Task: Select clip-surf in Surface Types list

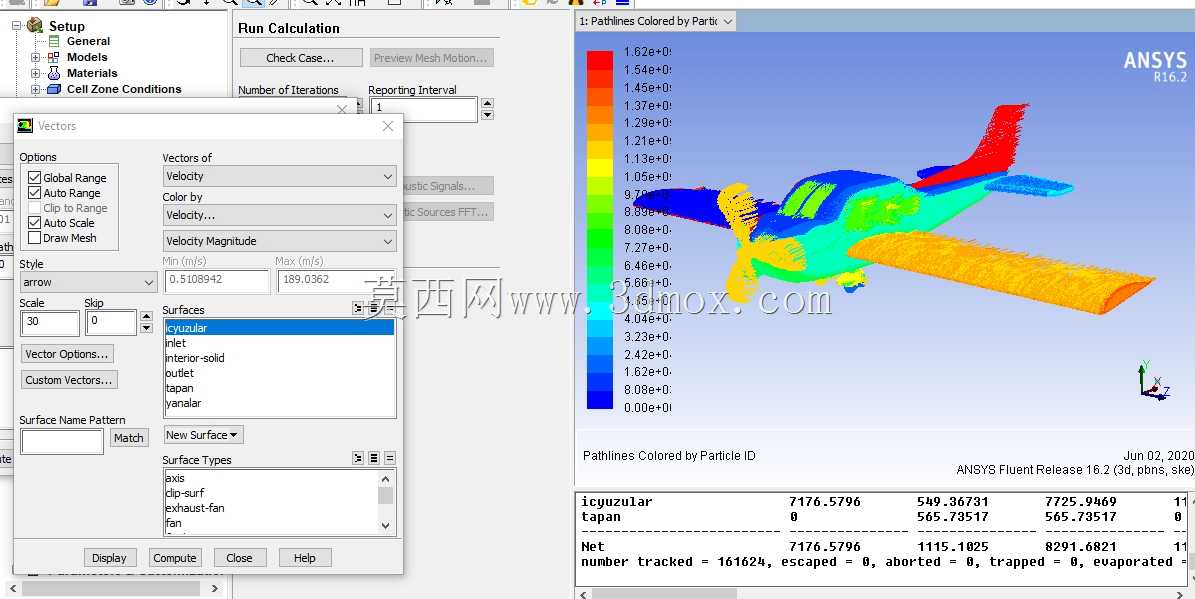Action: pyautogui.click(x=271, y=493)
